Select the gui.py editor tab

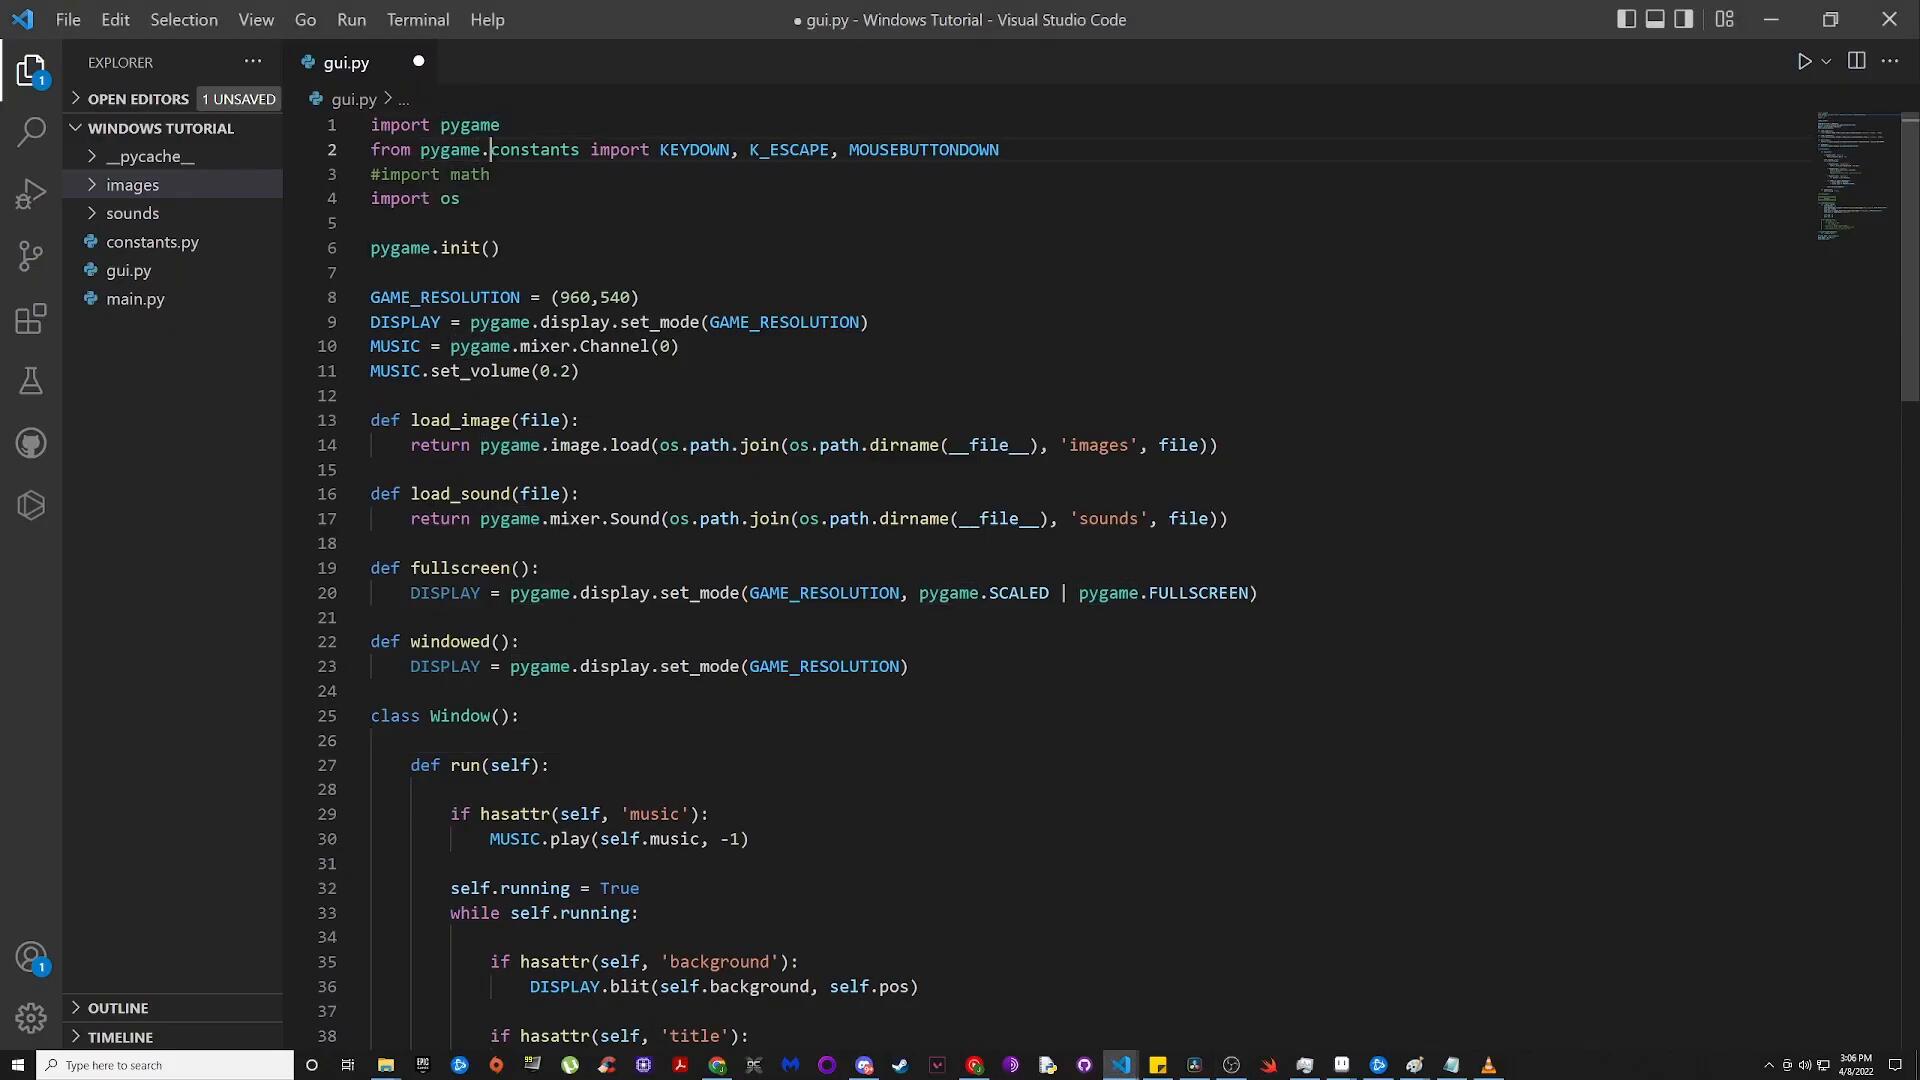(346, 62)
